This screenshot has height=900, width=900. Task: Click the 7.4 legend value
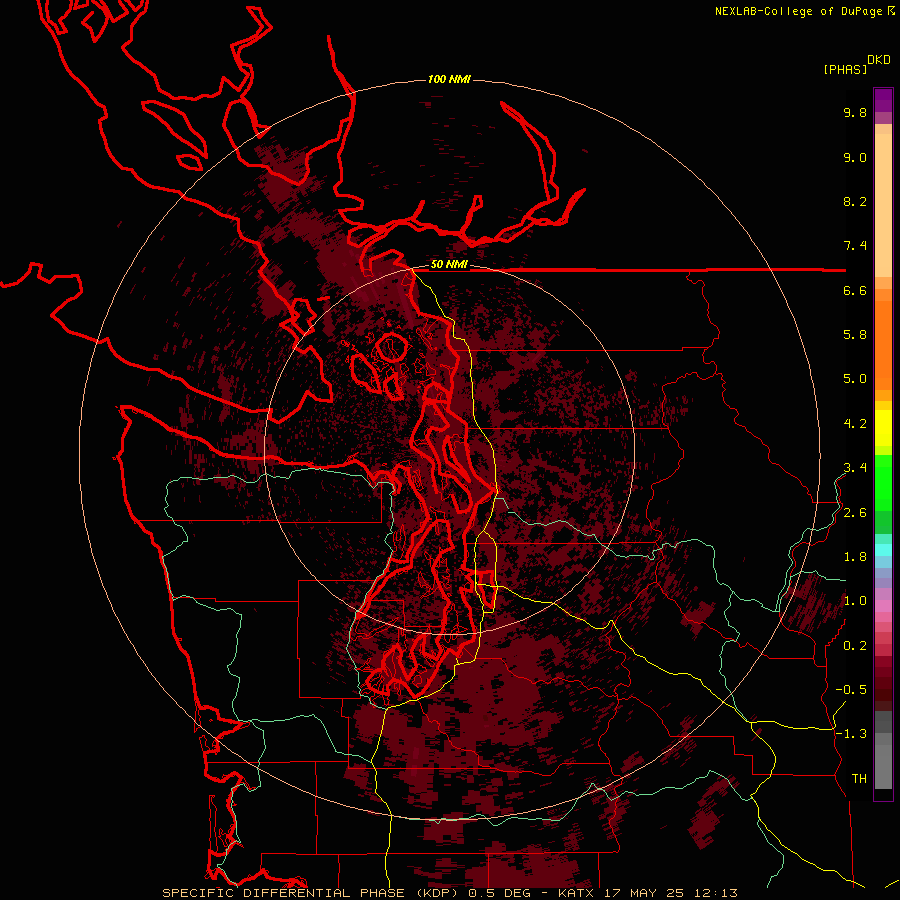click(855, 246)
